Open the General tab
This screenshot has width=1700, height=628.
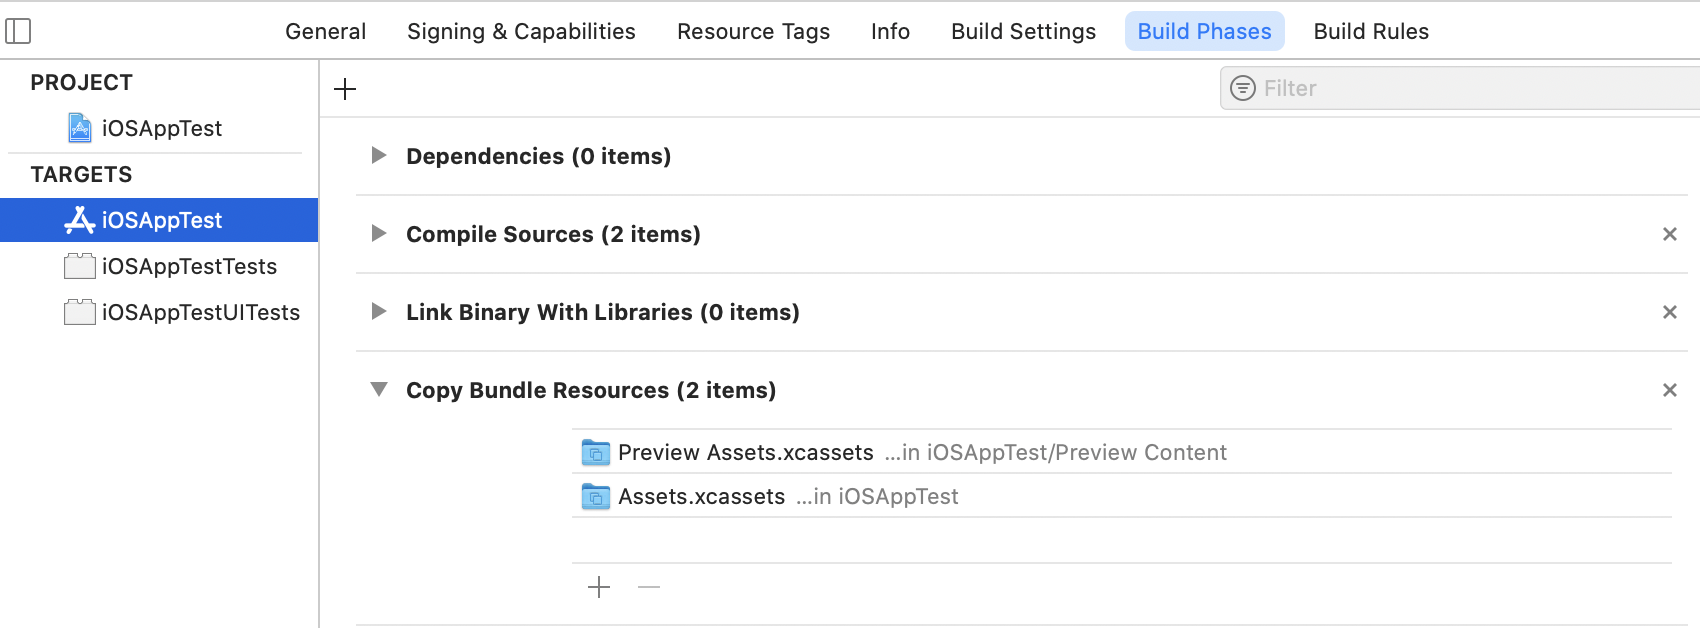click(326, 31)
